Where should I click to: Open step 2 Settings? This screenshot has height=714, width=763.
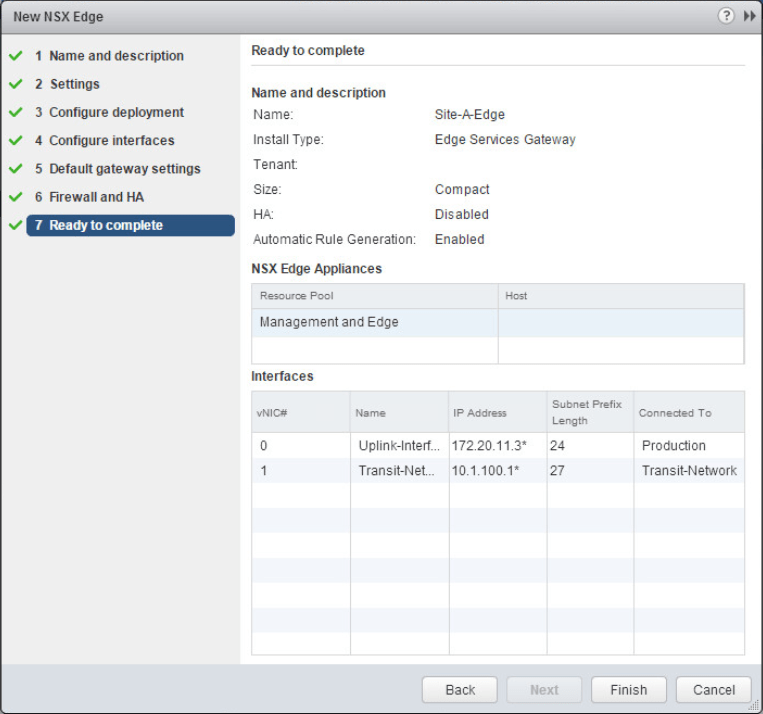coord(74,84)
